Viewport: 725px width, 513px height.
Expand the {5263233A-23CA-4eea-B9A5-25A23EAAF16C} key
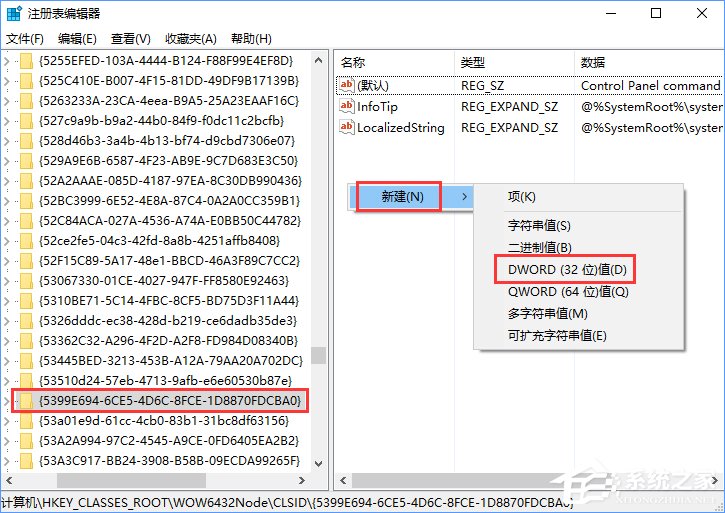tap(6, 101)
